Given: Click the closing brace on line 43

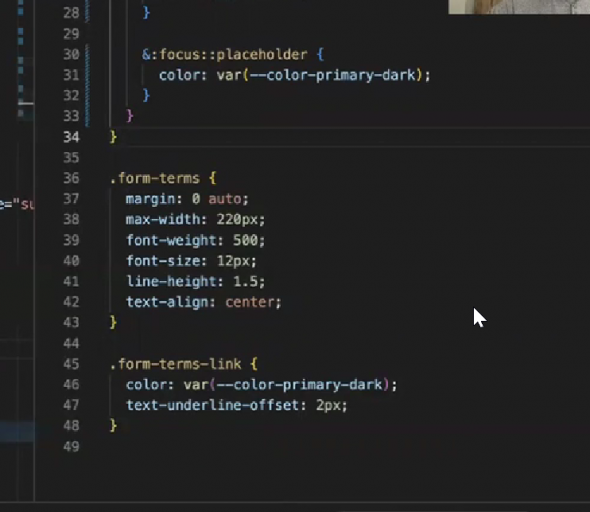Looking at the screenshot, I should click(113, 323).
